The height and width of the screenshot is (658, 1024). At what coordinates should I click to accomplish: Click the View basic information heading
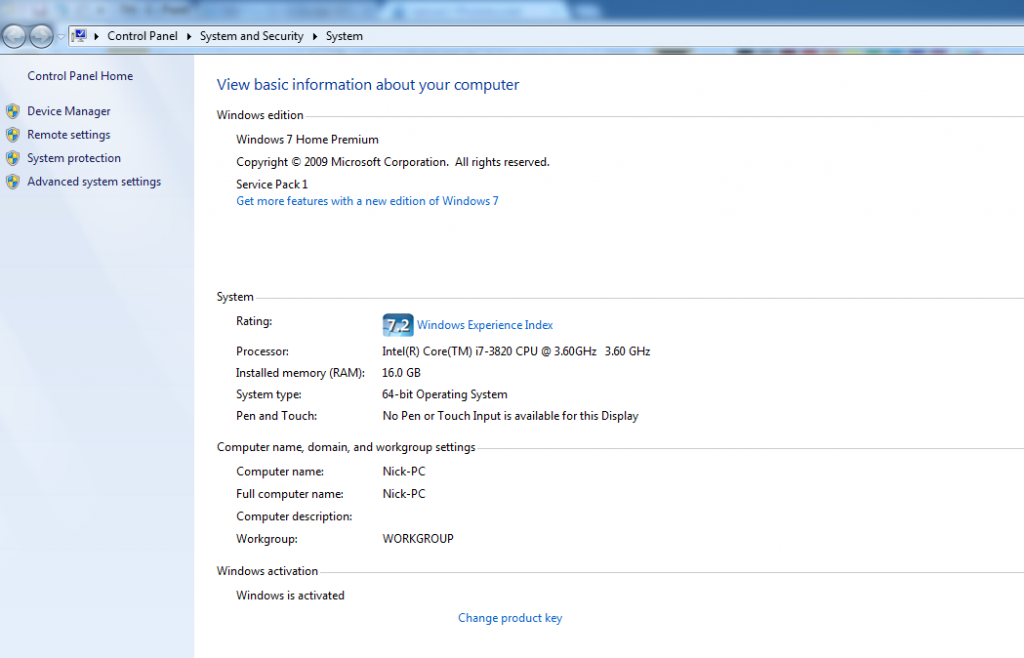point(368,85)
